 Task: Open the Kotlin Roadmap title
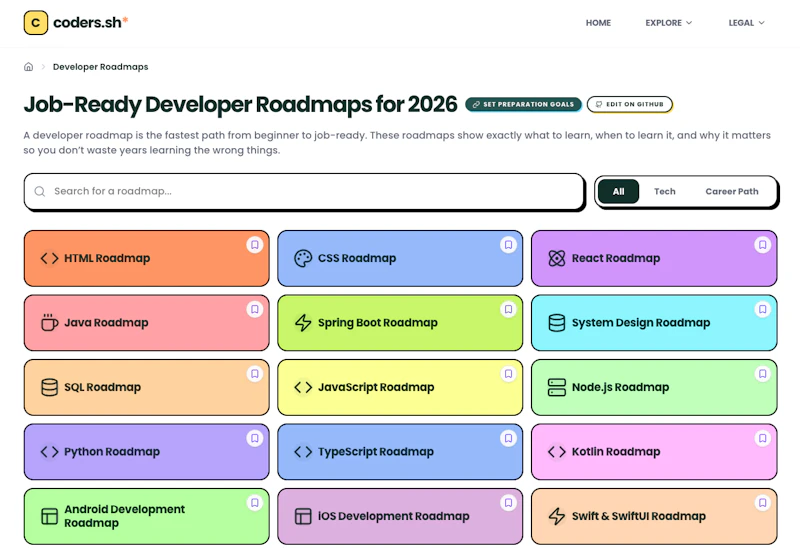pos(616,452)
